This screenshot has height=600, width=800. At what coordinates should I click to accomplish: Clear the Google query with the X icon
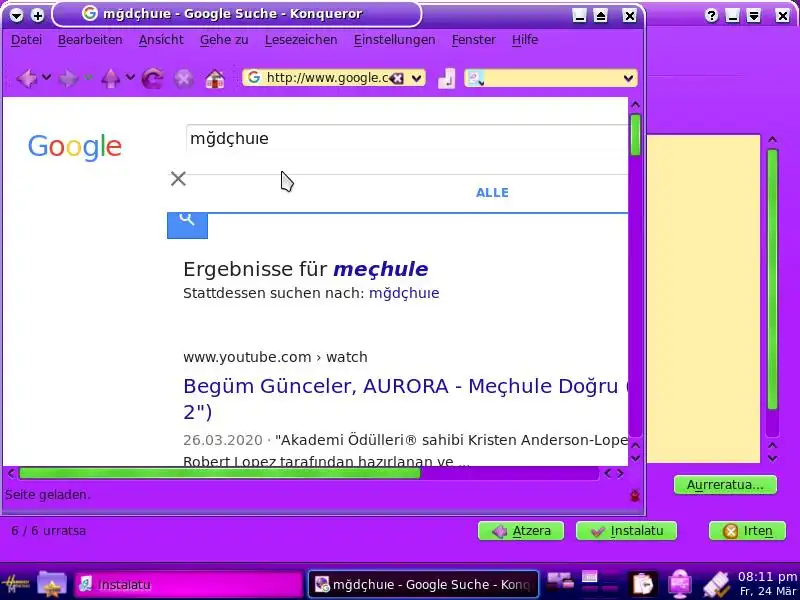pyautogui.click(x=178, y=179)
